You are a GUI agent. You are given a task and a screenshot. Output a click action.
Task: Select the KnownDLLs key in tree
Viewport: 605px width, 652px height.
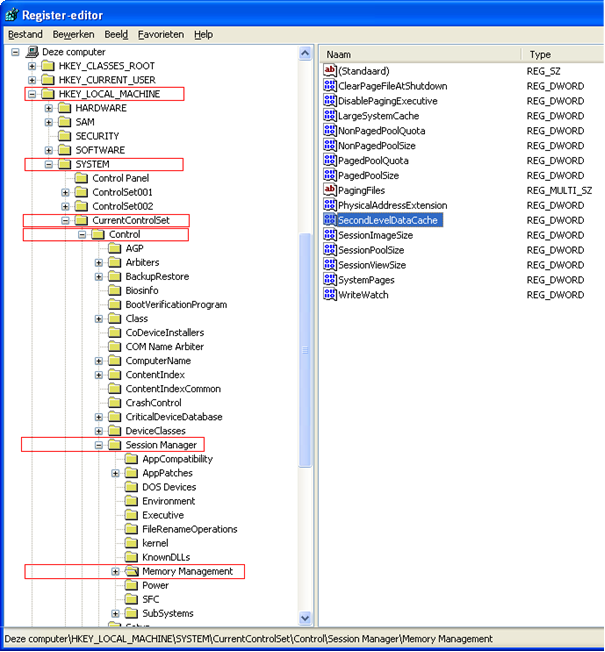click(x=166, y=557)
